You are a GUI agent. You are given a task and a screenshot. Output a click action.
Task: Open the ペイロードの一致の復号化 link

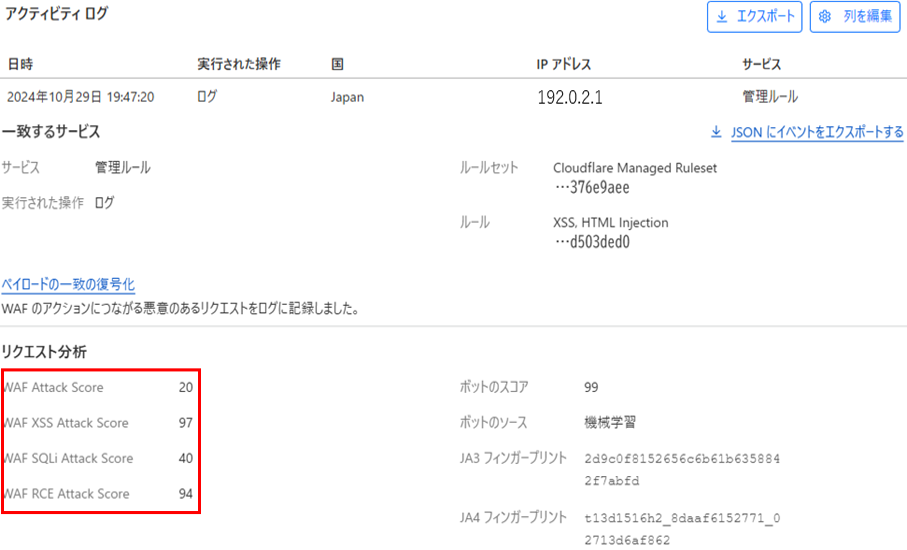(68, 285)
